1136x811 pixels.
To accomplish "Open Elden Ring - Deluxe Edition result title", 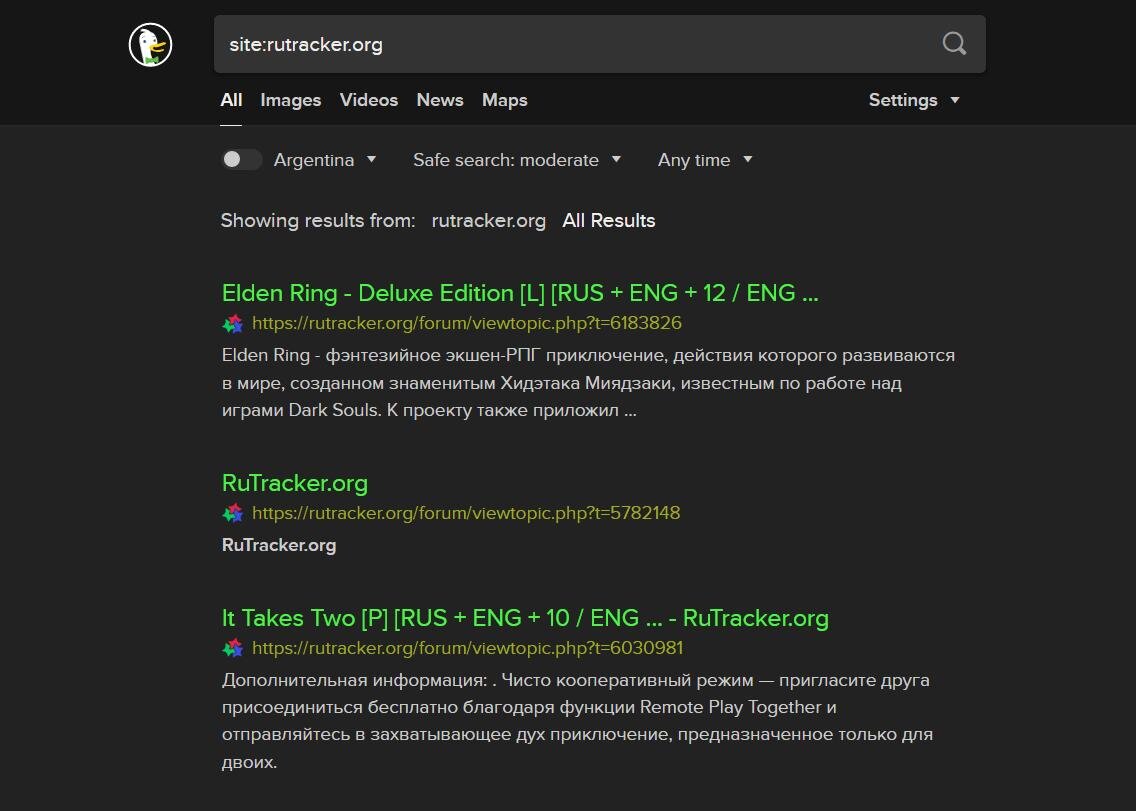I will 520,293.
